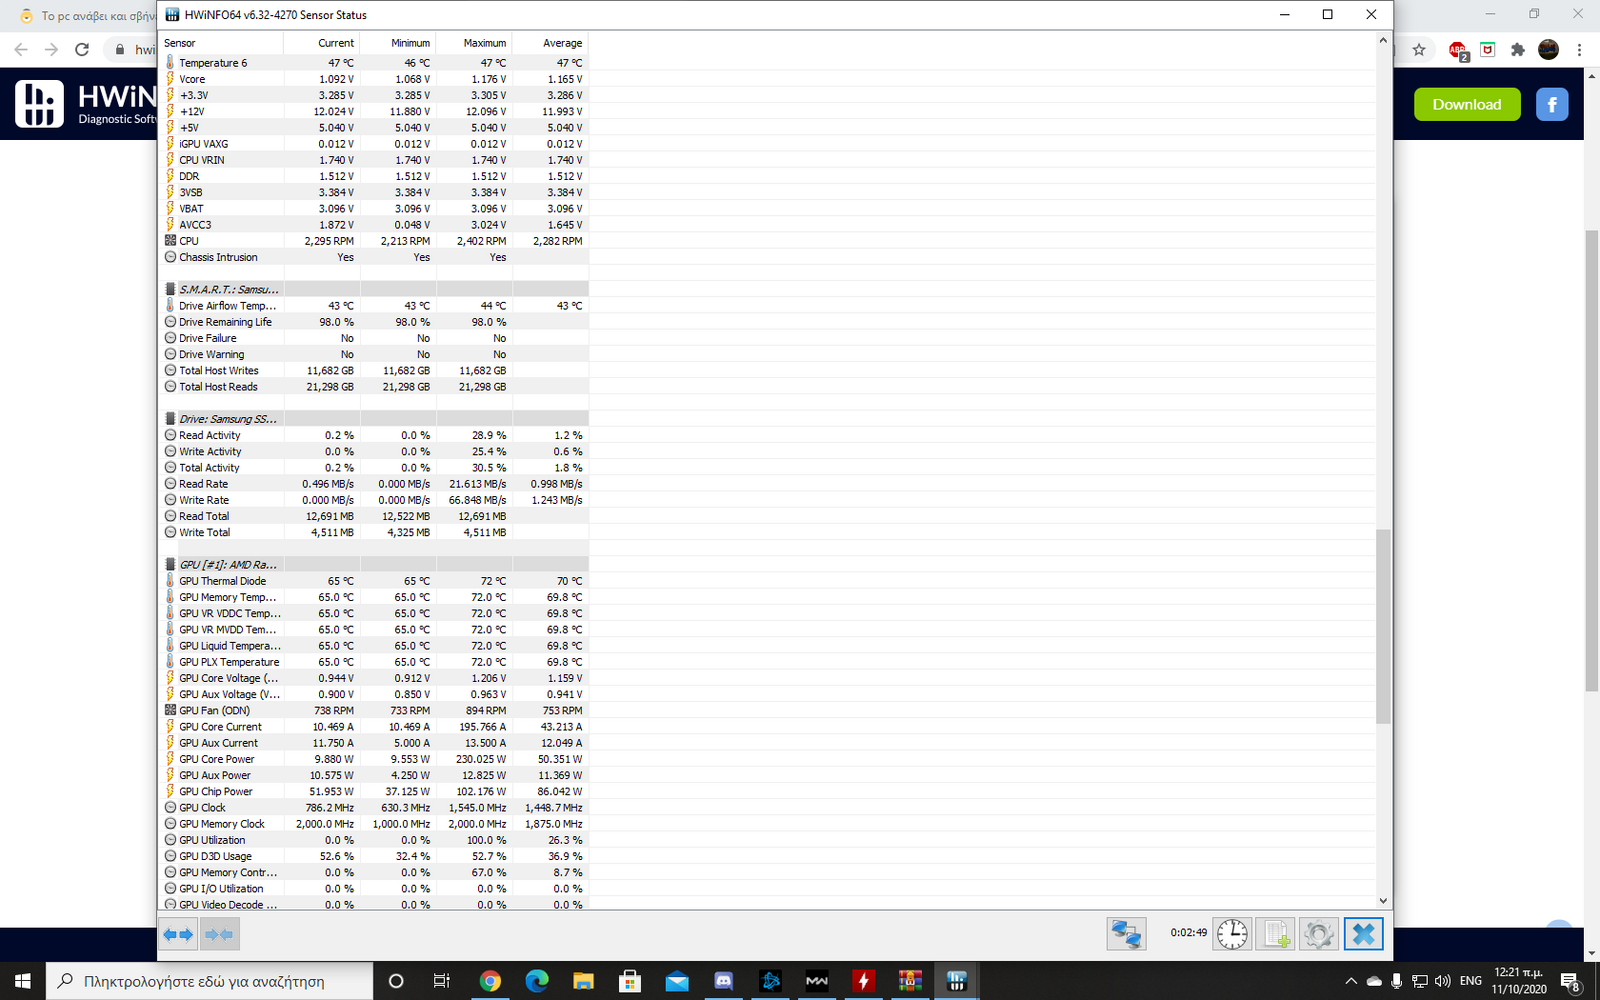Screen dimensions: 1600x1000
Task: Select the GPU Core Power row
Action: coord(374,759)
